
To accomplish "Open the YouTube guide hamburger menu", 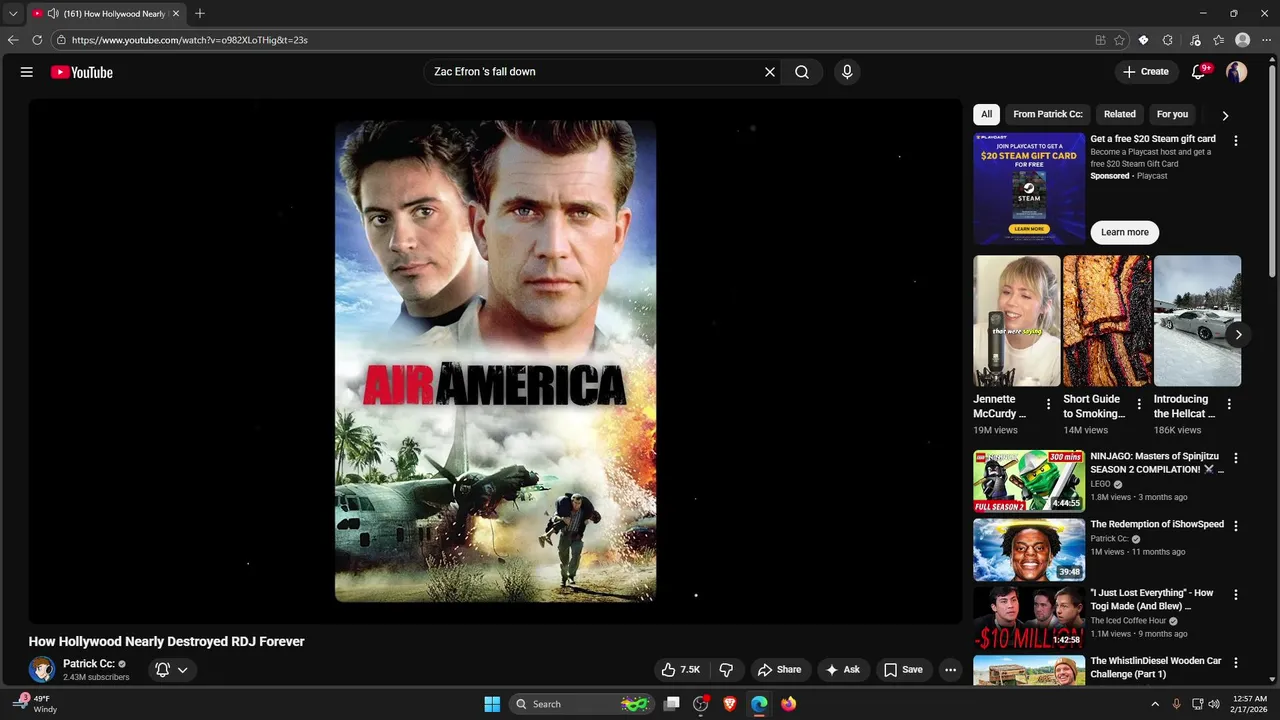I will click(x=27, y=72).
